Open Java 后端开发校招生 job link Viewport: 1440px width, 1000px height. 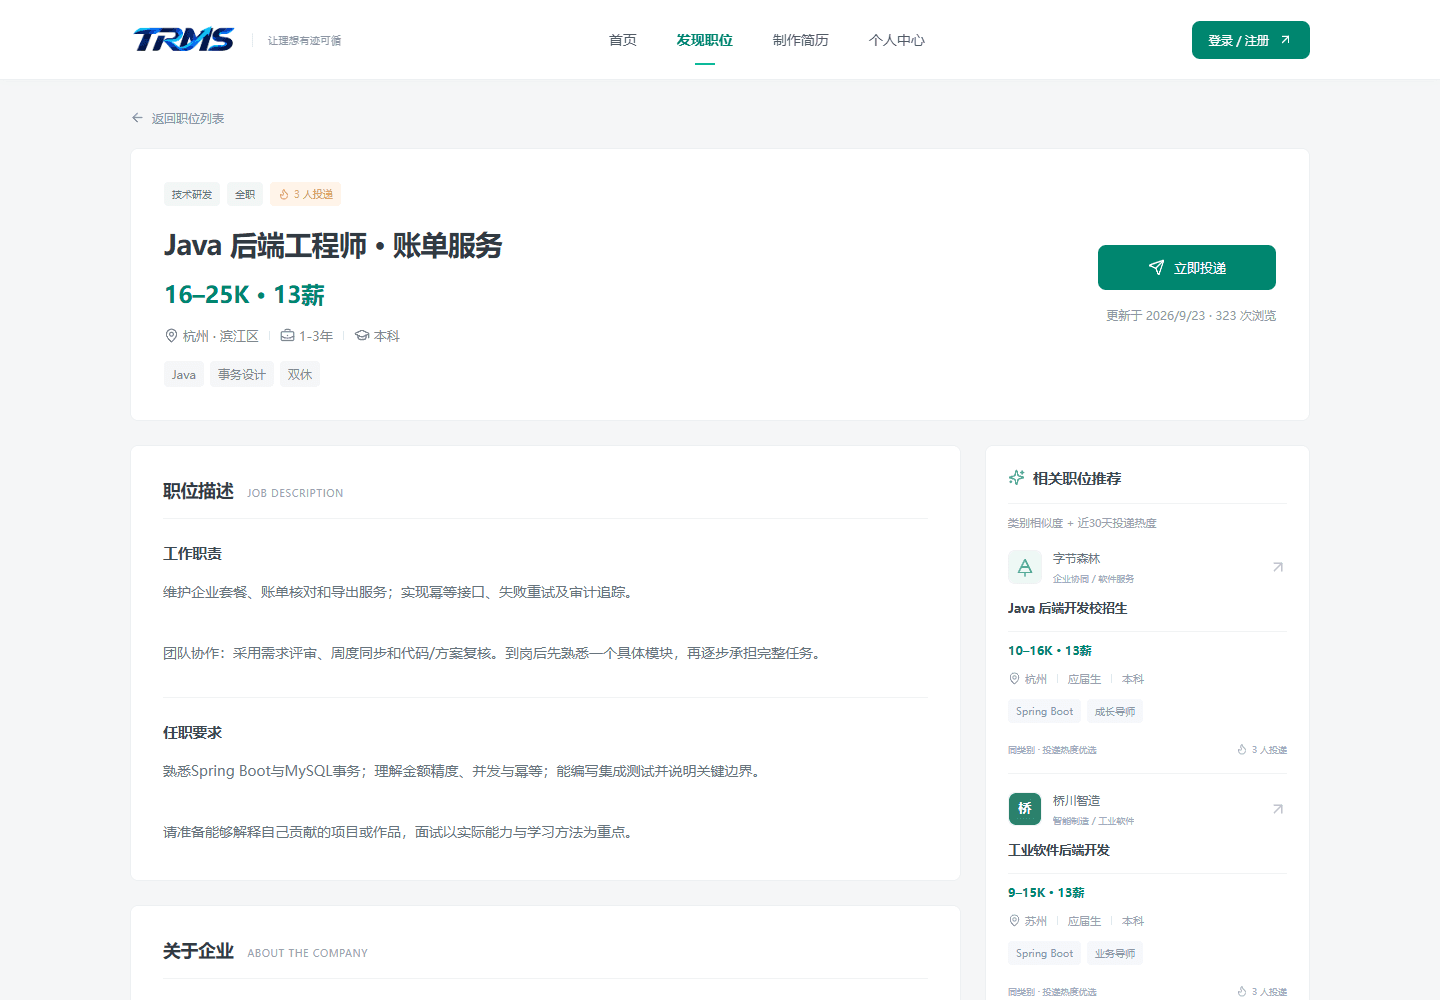(x=1067, y=608)
